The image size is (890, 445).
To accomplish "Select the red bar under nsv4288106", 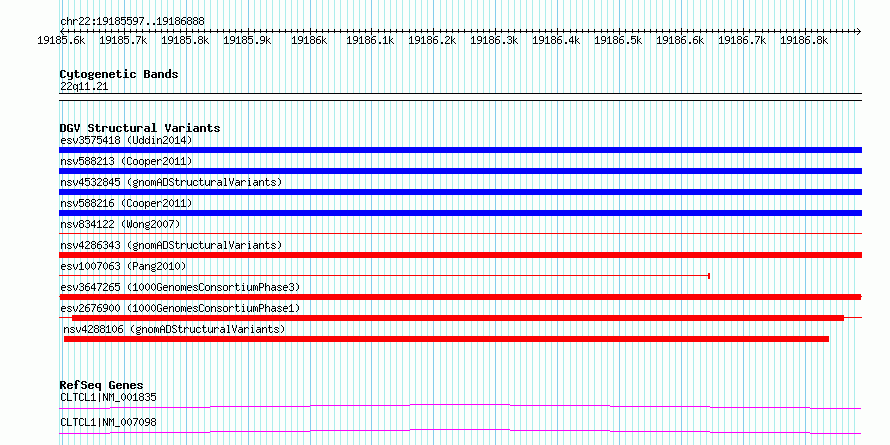I will 446,339.
